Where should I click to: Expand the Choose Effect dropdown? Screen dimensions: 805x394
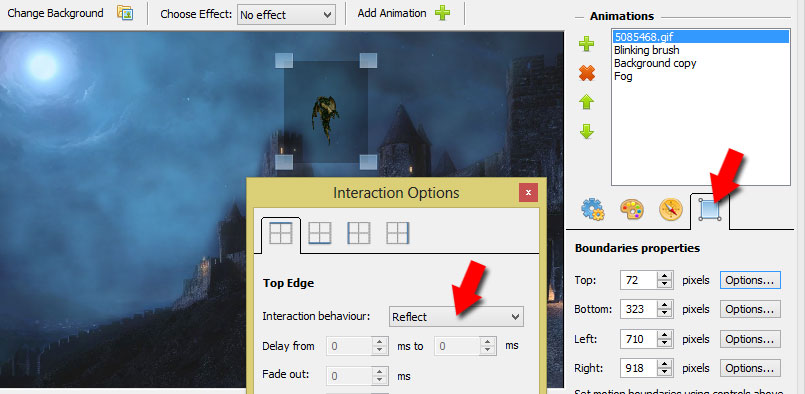[x=286, y=15]
